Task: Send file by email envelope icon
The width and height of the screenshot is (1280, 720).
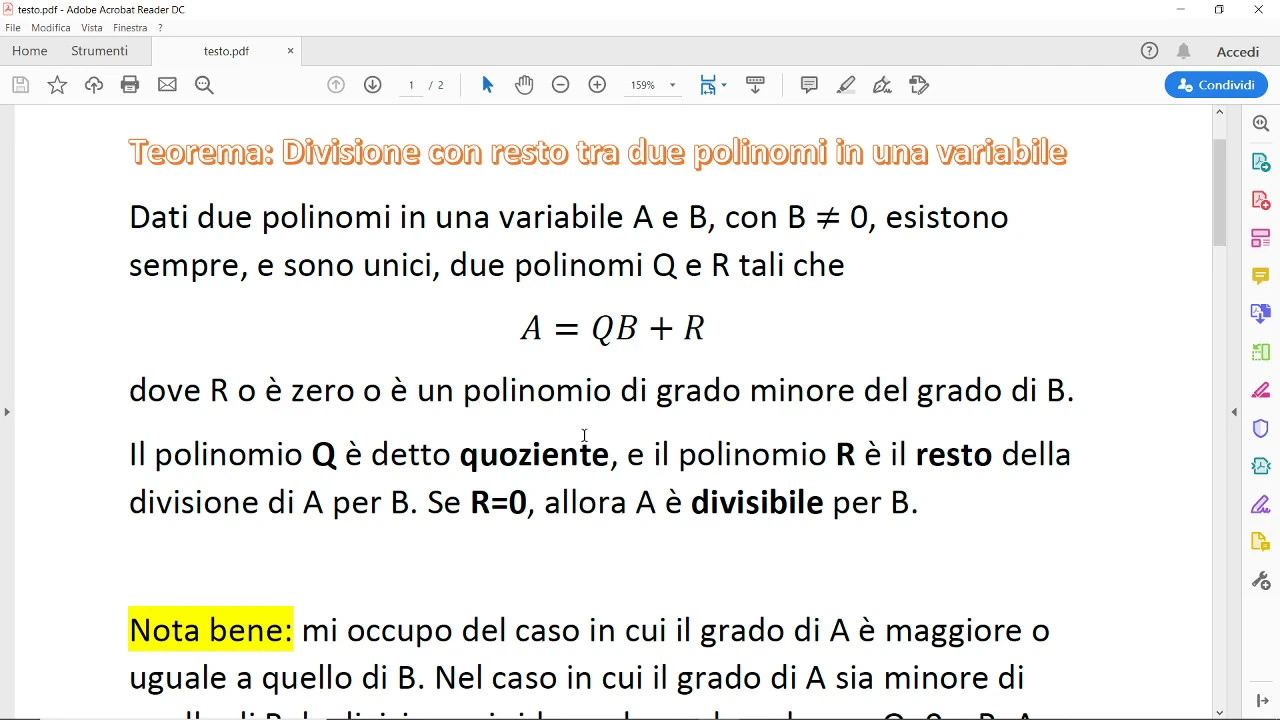Action: [167, 85]
